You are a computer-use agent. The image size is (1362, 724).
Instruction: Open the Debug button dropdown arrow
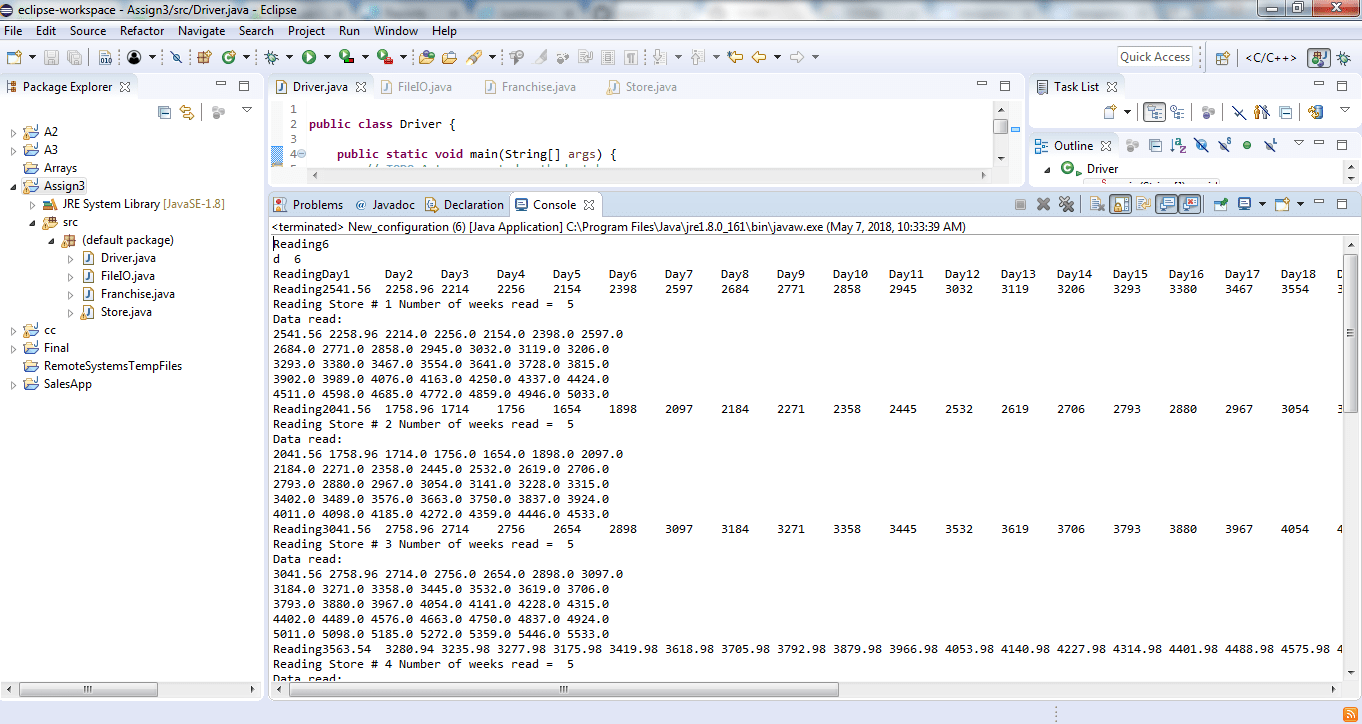tap(289, 57)
